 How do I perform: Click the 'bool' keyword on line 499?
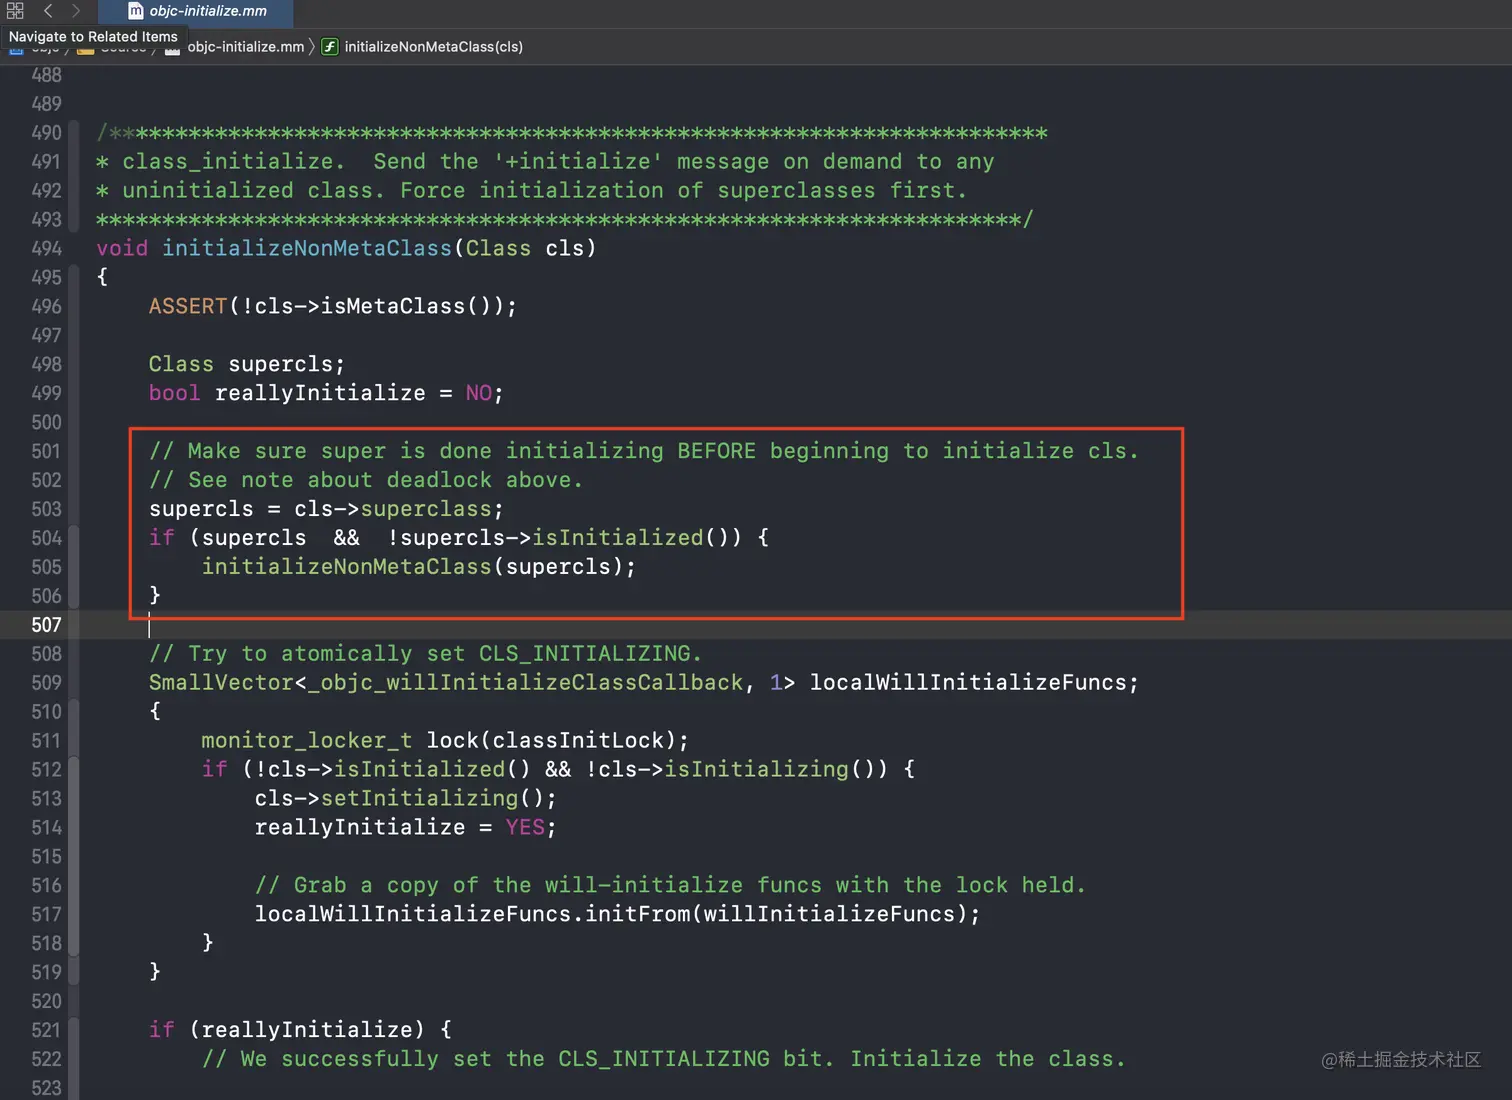click(175, 393)
